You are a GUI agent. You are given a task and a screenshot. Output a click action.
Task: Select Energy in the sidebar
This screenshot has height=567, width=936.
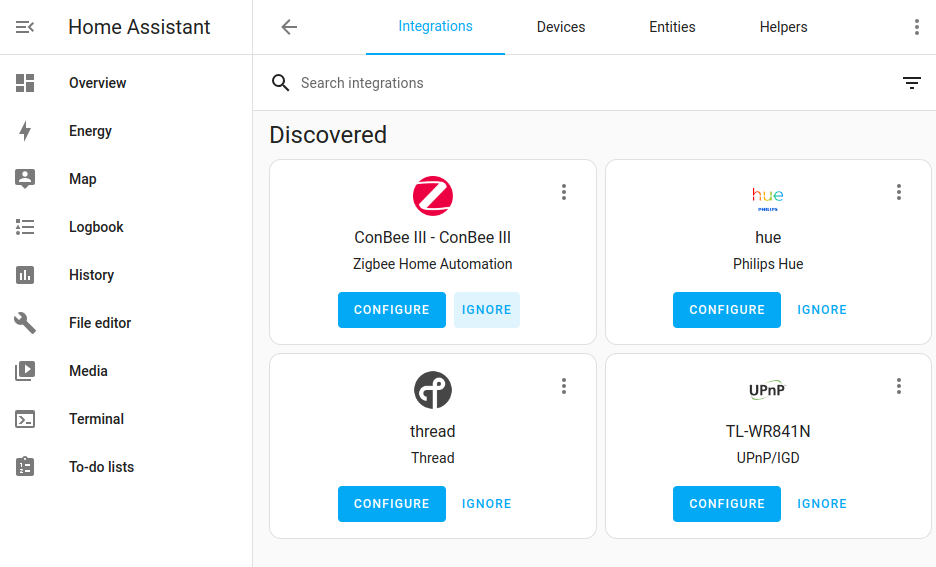126,131
